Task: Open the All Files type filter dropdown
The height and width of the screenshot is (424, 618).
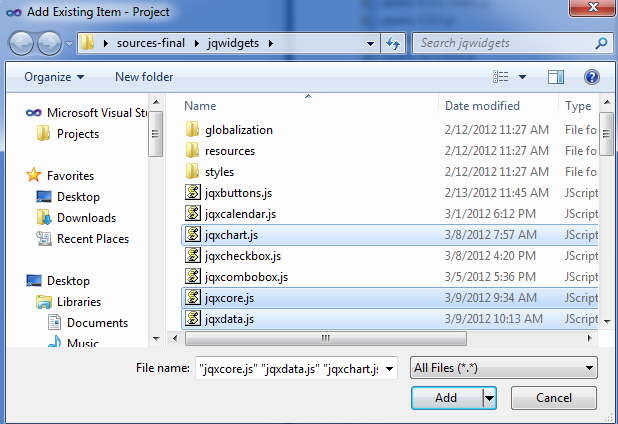Action: [x=504, y=368]
